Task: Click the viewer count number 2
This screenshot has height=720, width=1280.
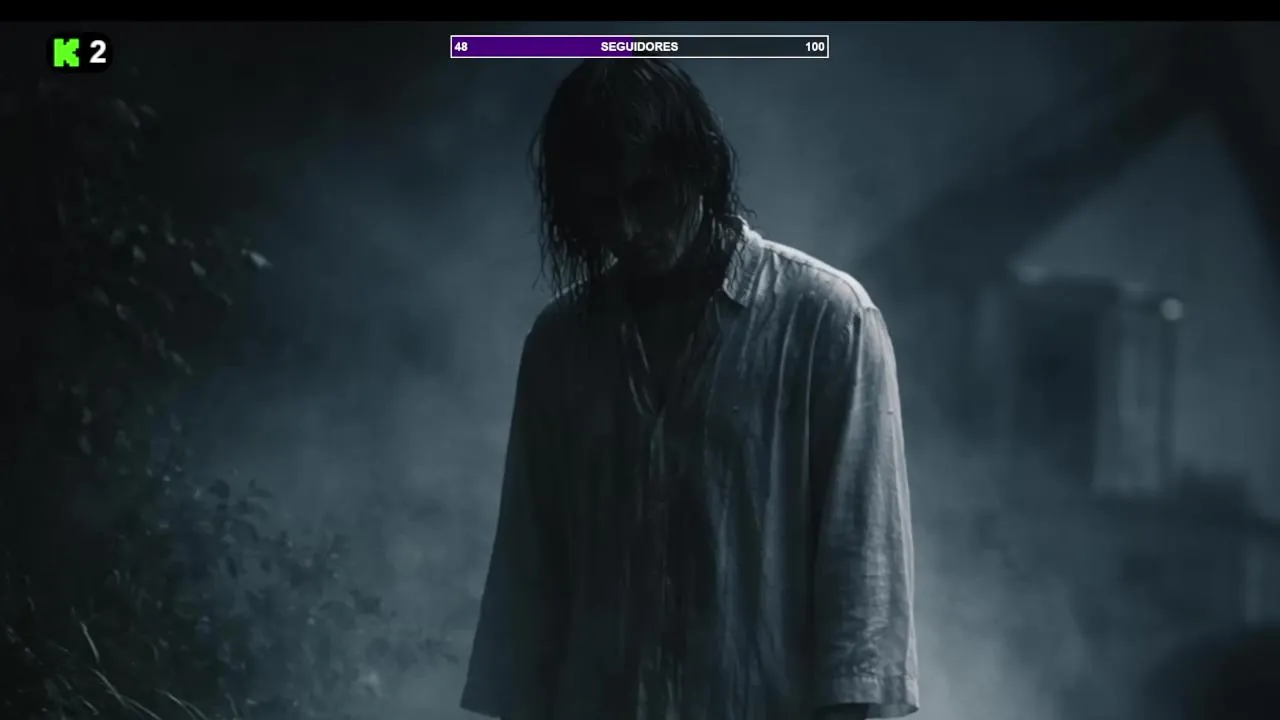Action: pos(98,53)
